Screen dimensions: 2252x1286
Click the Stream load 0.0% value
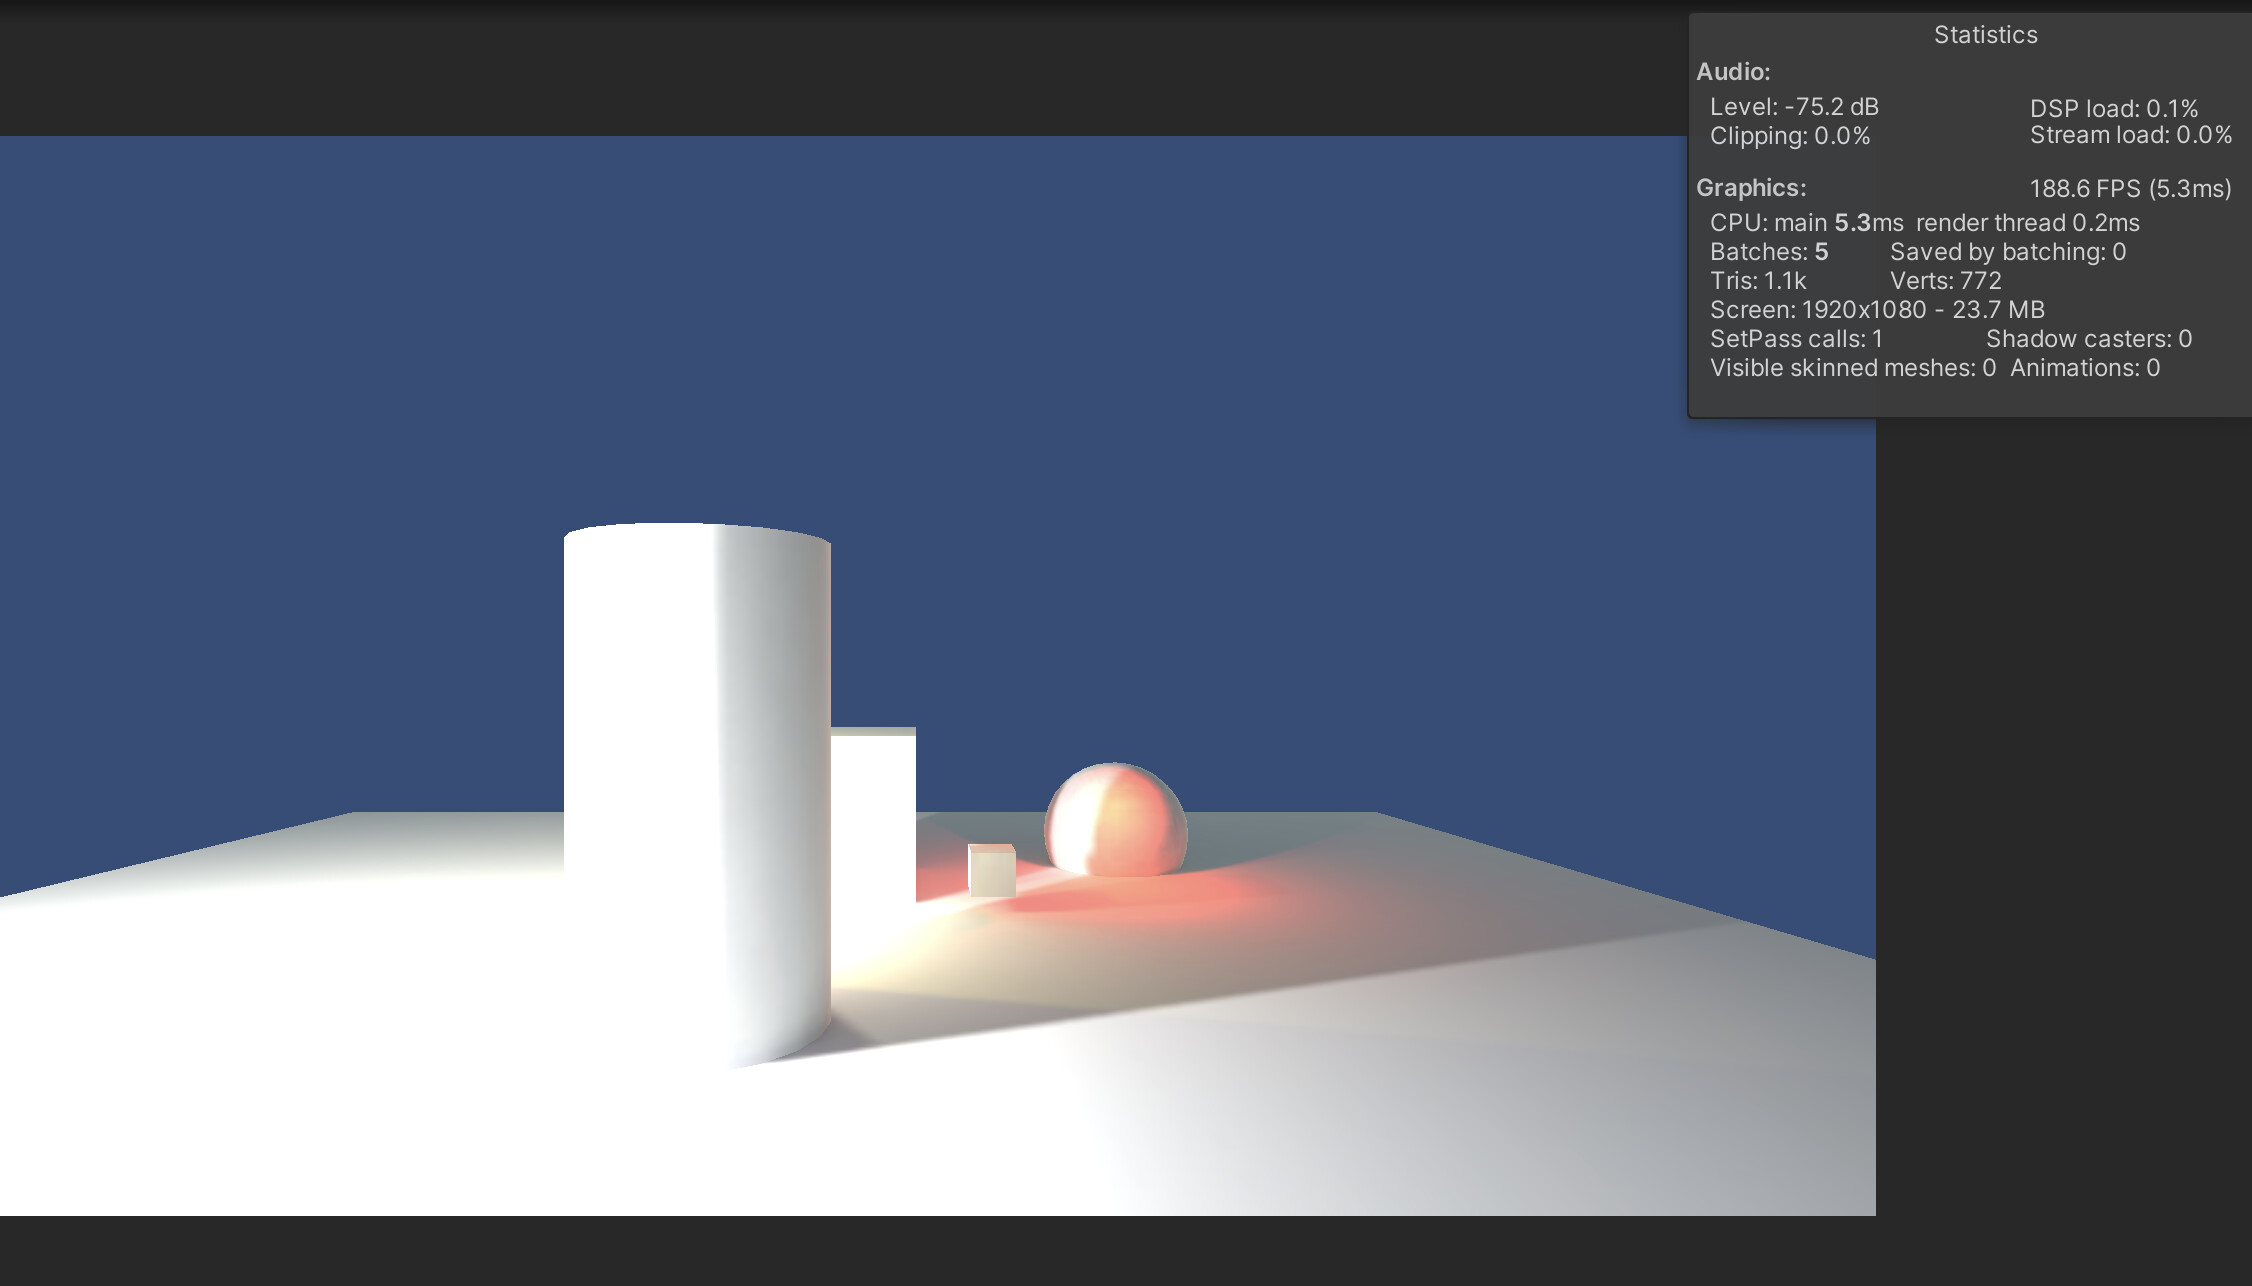point(2130,135)
